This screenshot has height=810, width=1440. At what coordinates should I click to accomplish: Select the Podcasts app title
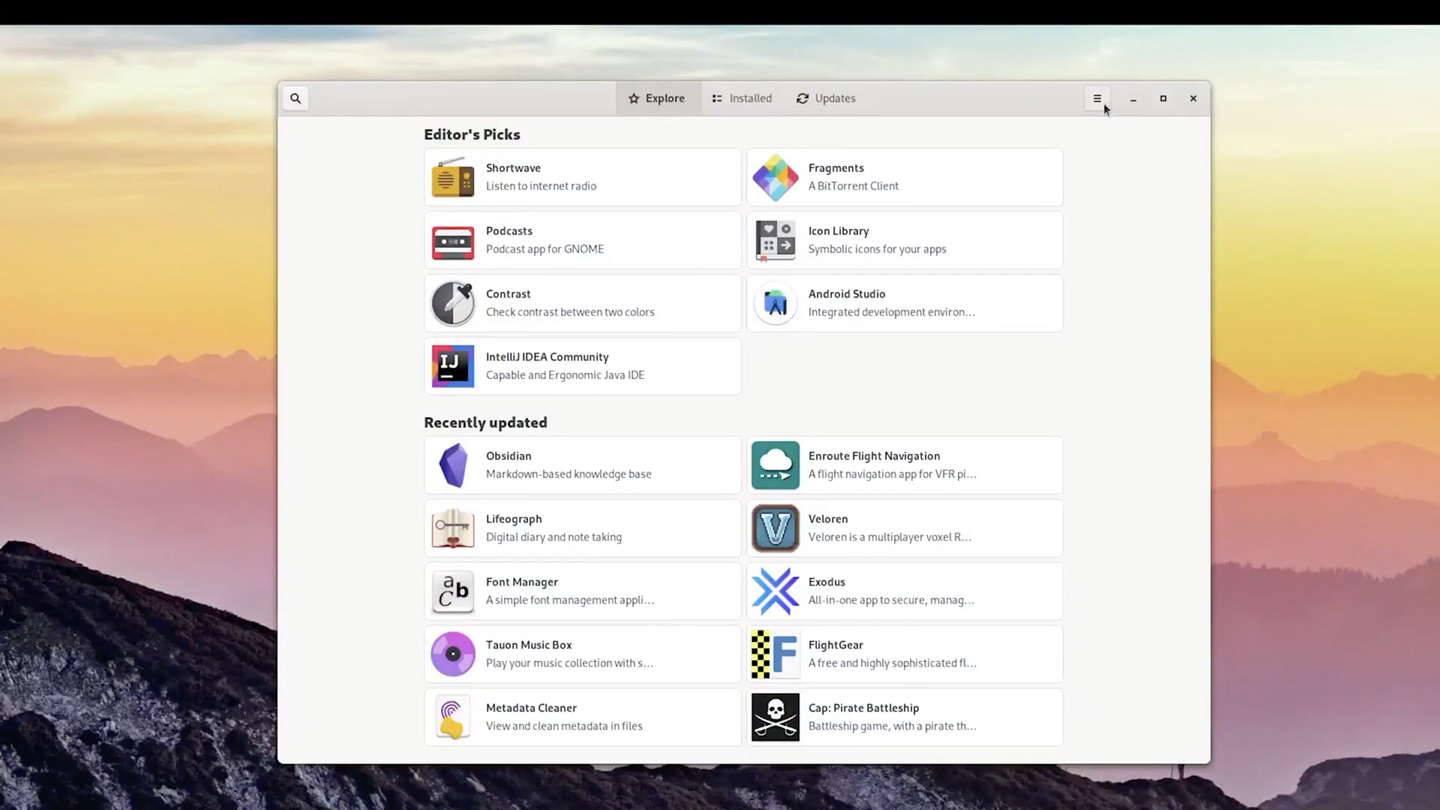click(509, 231)
